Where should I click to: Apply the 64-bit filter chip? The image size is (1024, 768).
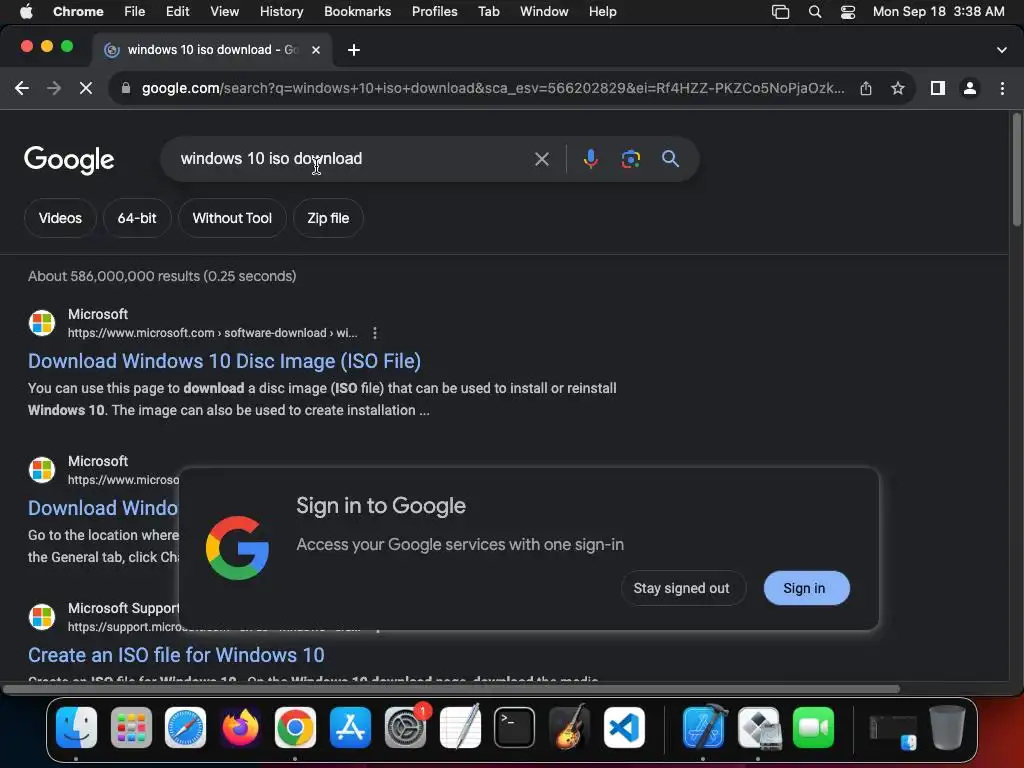(137, 218)
